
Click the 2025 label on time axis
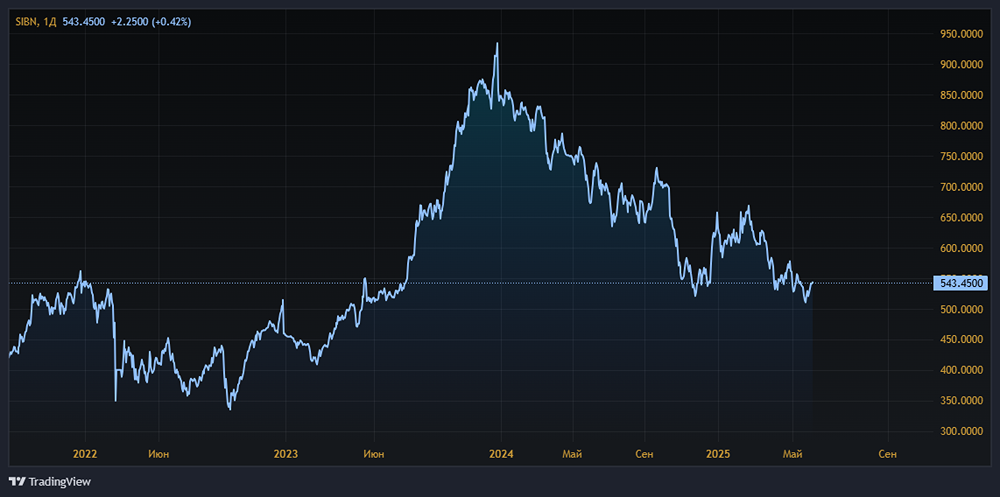718,454
